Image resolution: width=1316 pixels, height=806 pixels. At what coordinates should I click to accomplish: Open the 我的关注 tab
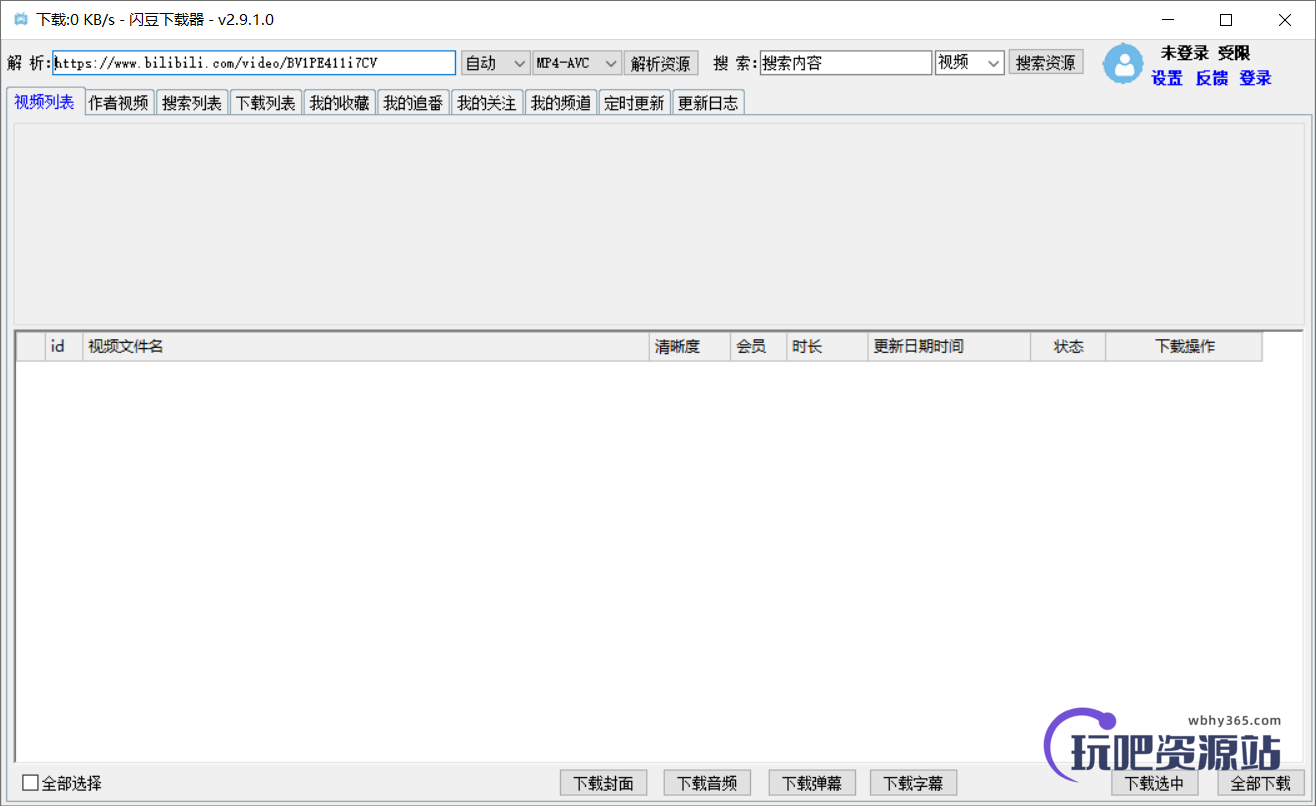click(486, 103)
